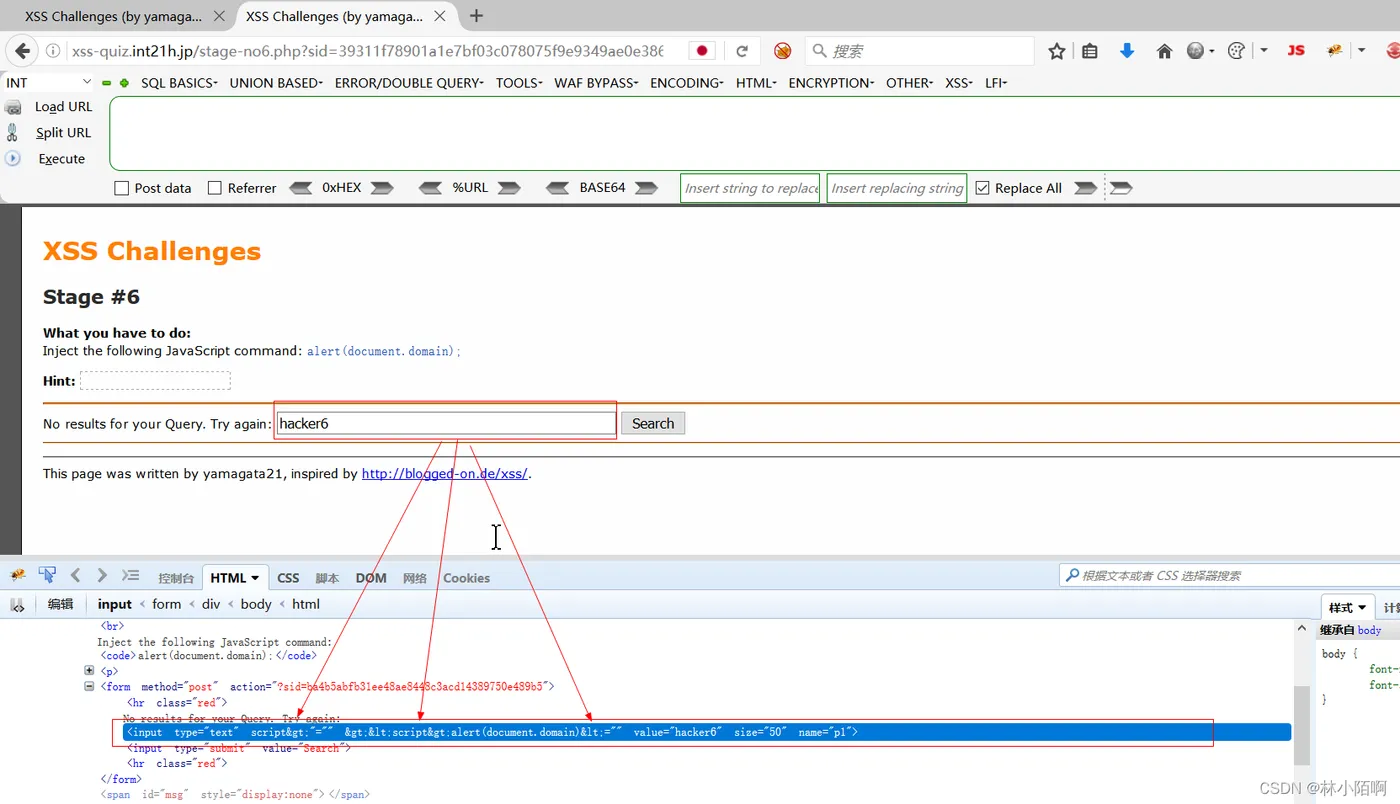The width and height of the screenshot is (1400, 804).
Task: Click the NoScript blocked icon beside reload
Action: click(783, 51)
